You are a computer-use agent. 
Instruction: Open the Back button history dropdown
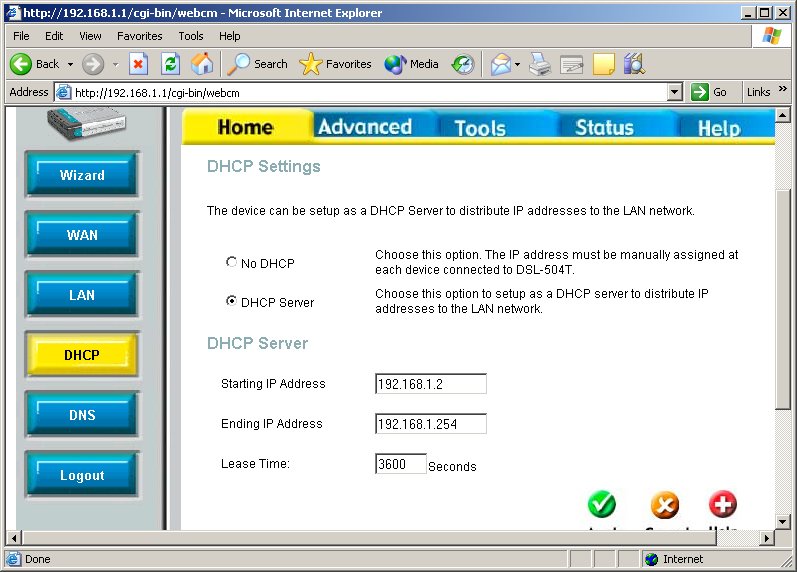tap(70, 65)
